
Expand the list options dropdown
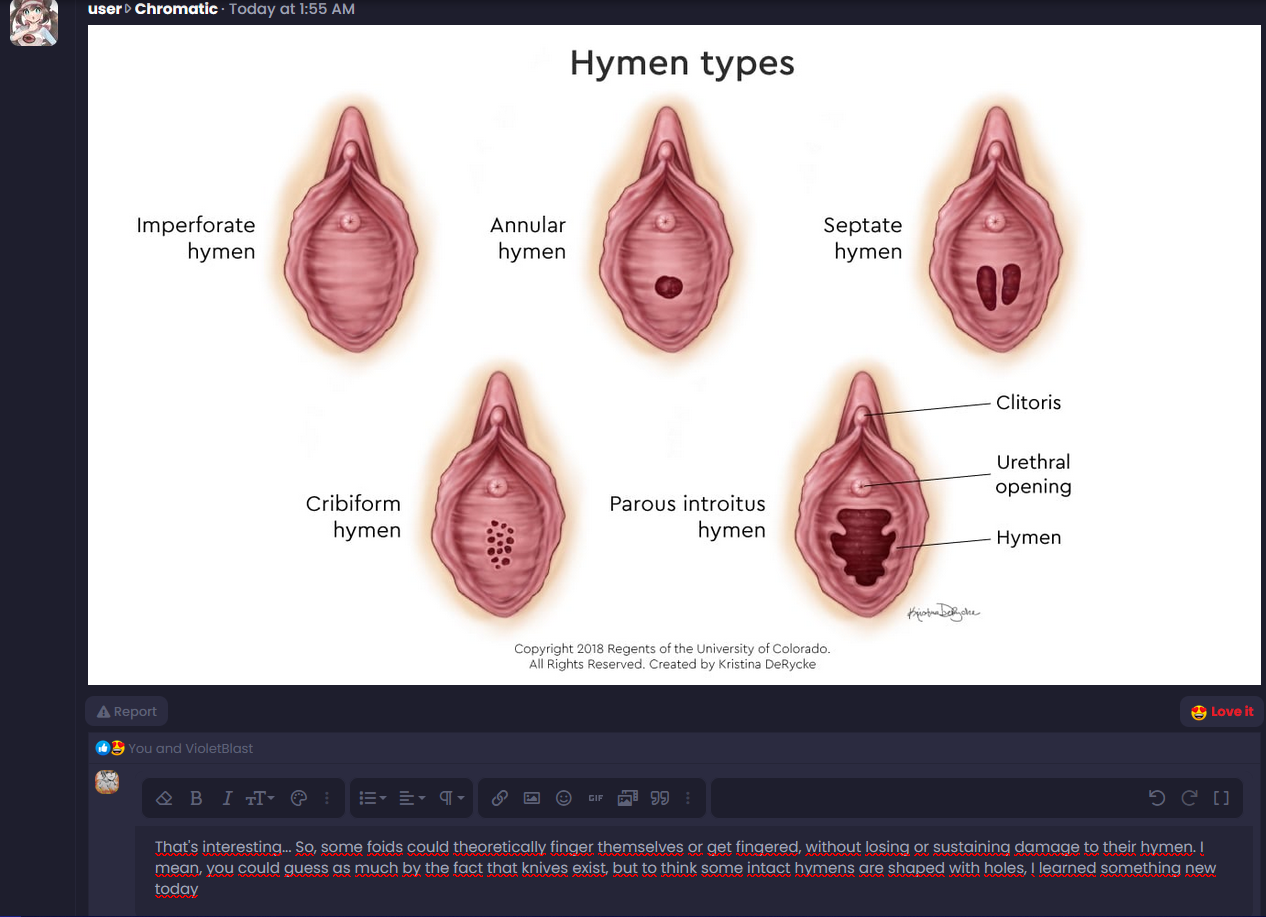pyautogui.click(x=373, y=798)
